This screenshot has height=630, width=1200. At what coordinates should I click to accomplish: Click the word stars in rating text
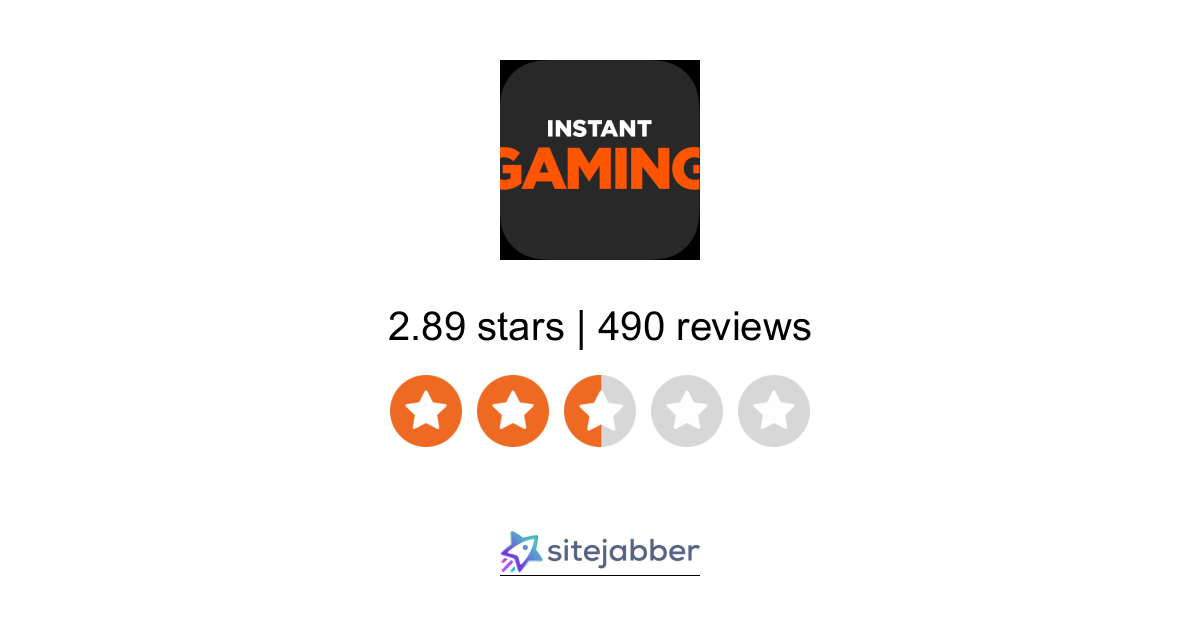pos(520,327)
